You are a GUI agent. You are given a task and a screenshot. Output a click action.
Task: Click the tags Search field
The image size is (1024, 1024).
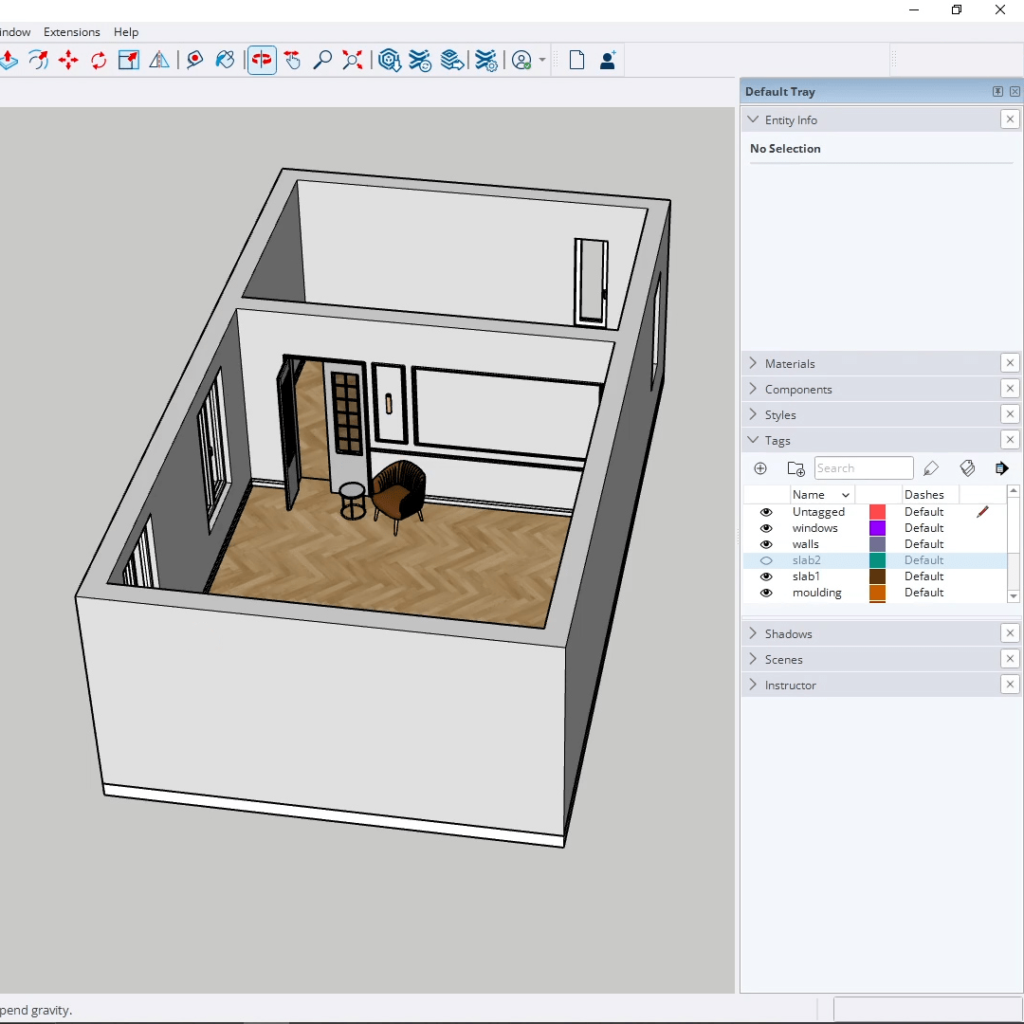(x=863, y=468)
